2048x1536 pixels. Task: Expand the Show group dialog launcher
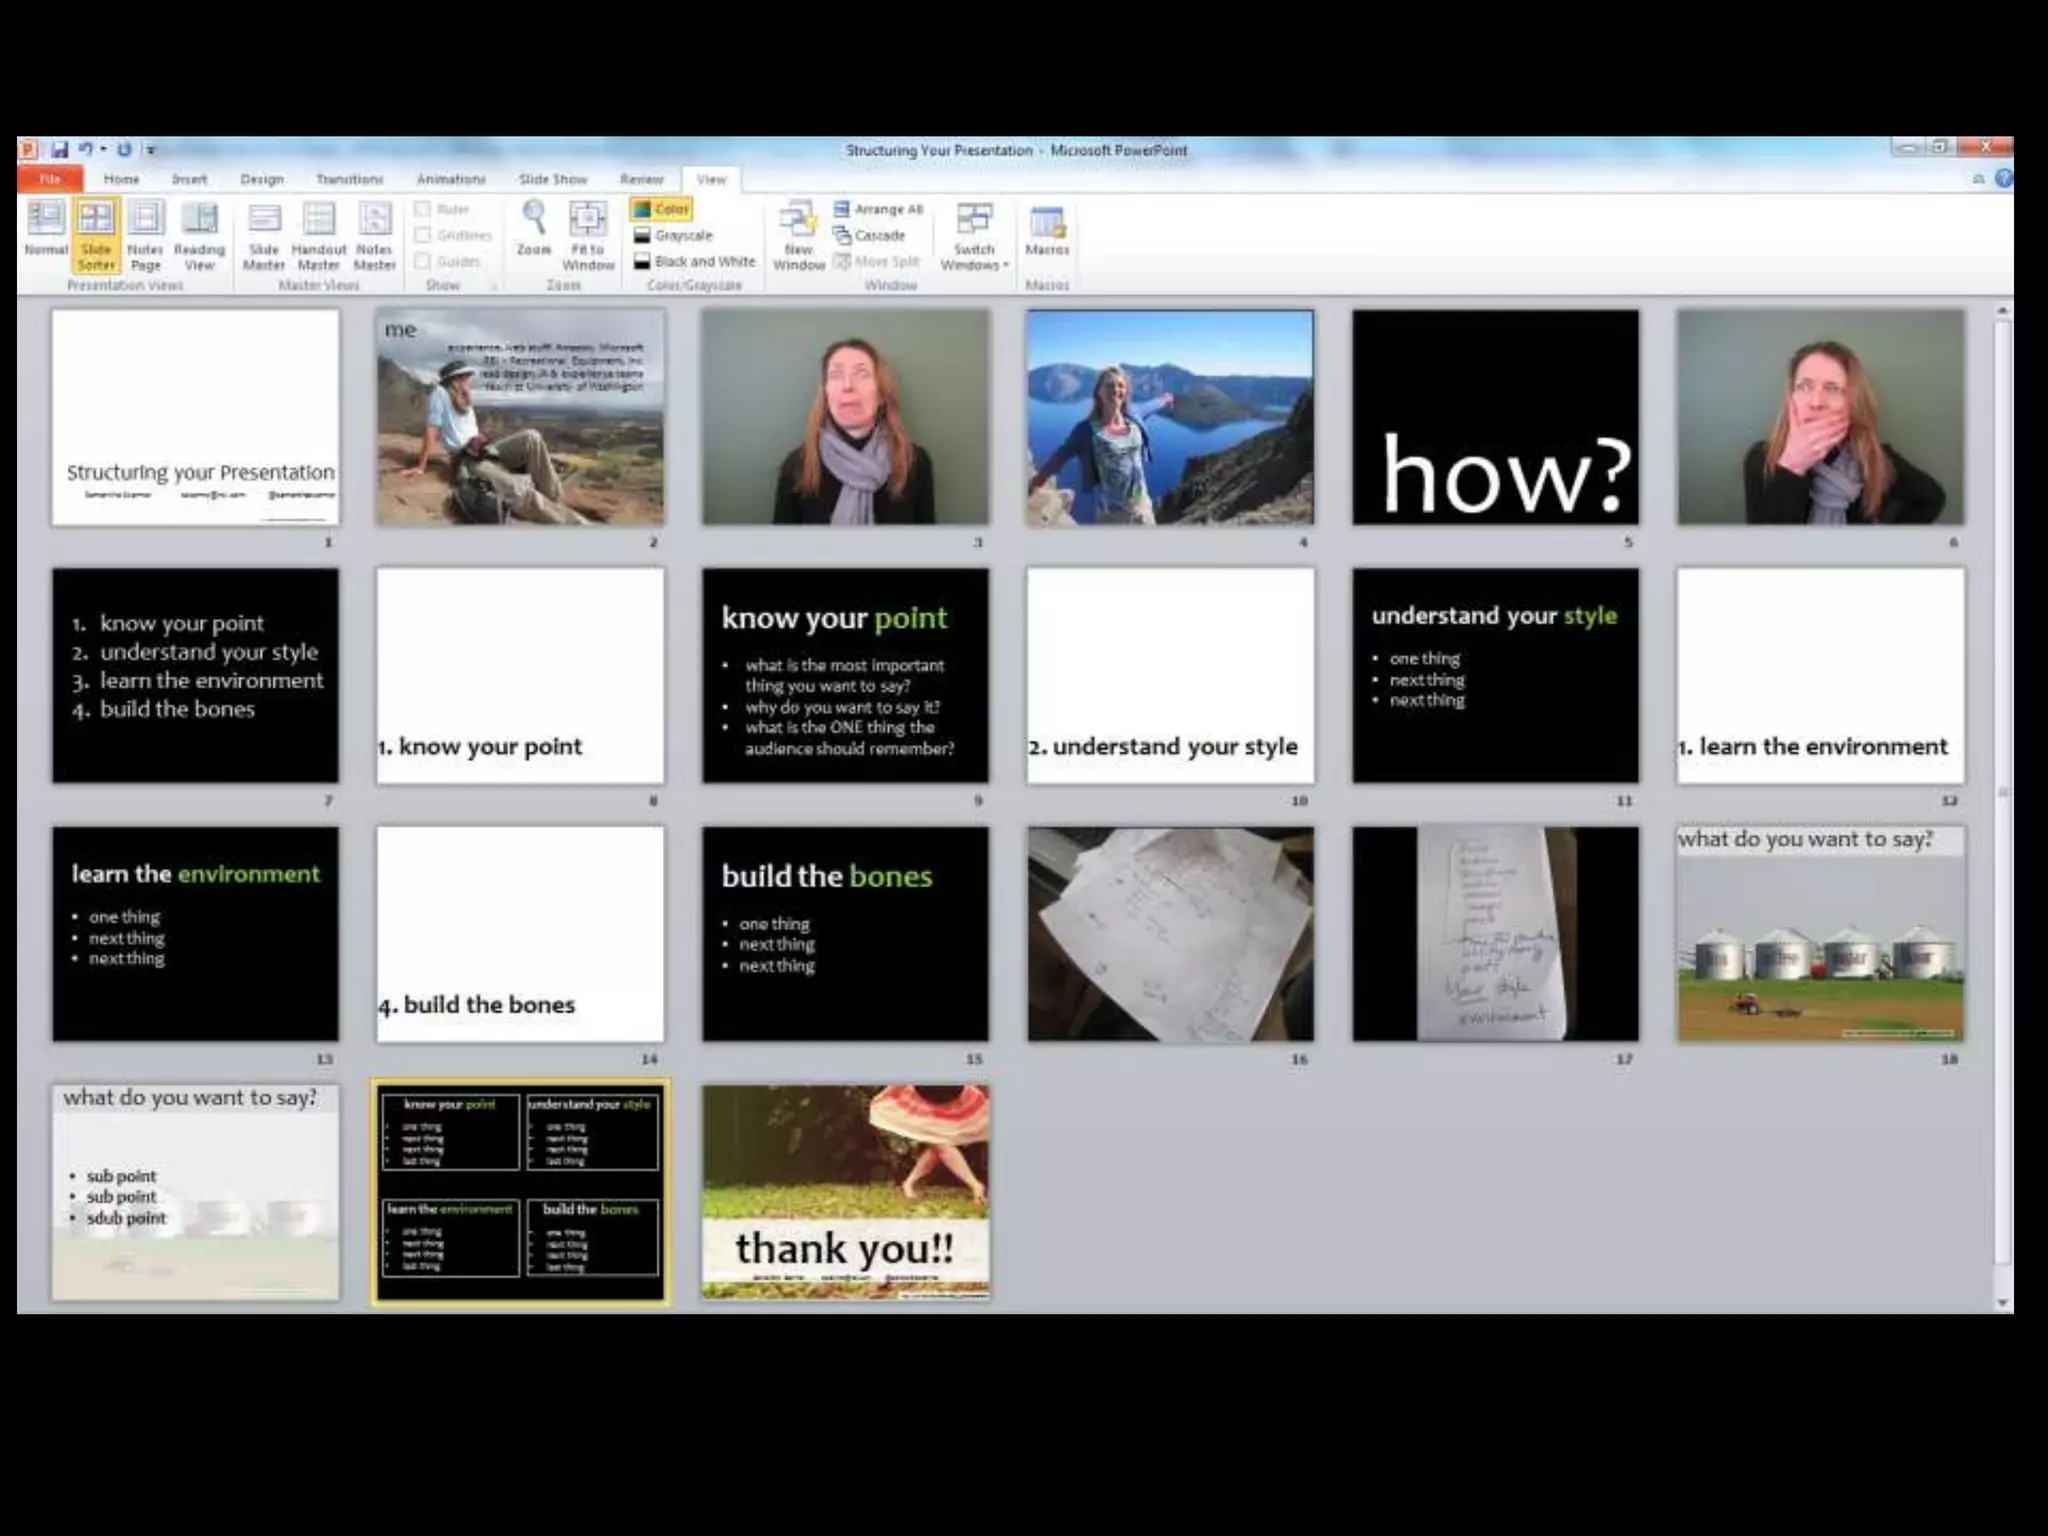click(493, 286)
